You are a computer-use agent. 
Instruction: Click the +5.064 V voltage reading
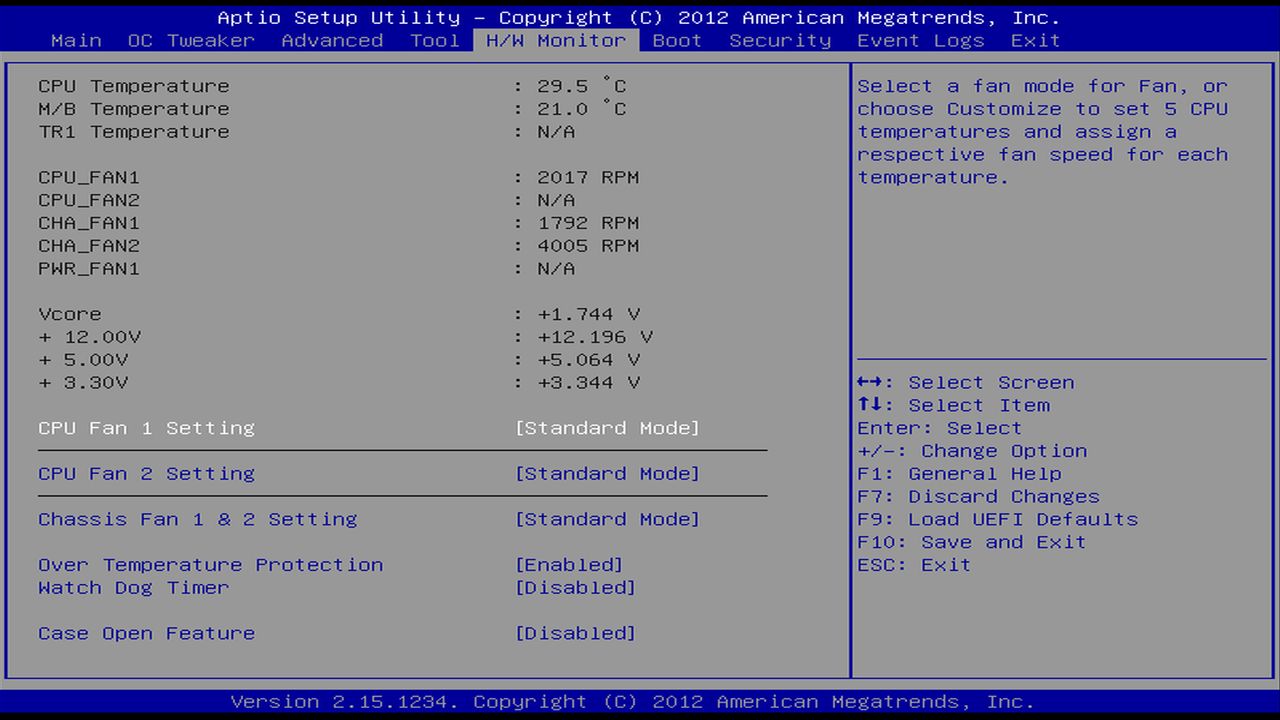click(x=588, y=360)
